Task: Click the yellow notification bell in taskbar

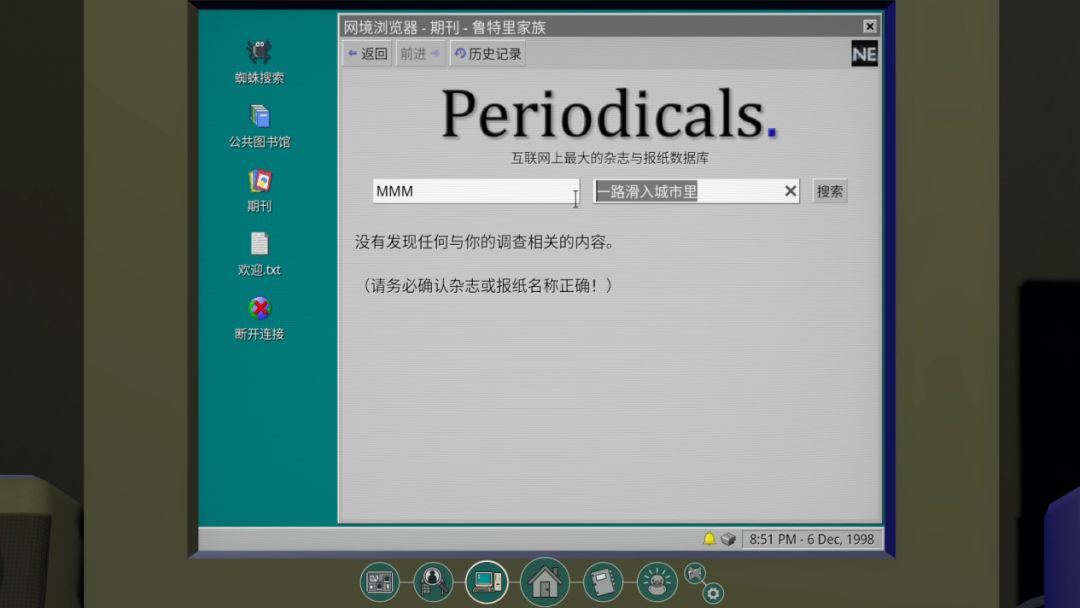Action: pyautogui.click(x=709, y=538)
